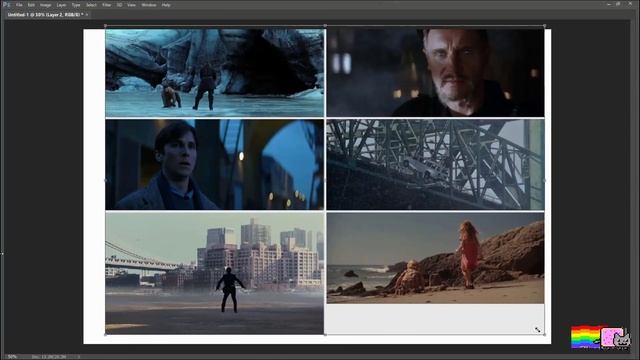The height and width of the screenshot is (360, 640).
Task: Click the dark-haired man street image
Action: click(215, 164)
